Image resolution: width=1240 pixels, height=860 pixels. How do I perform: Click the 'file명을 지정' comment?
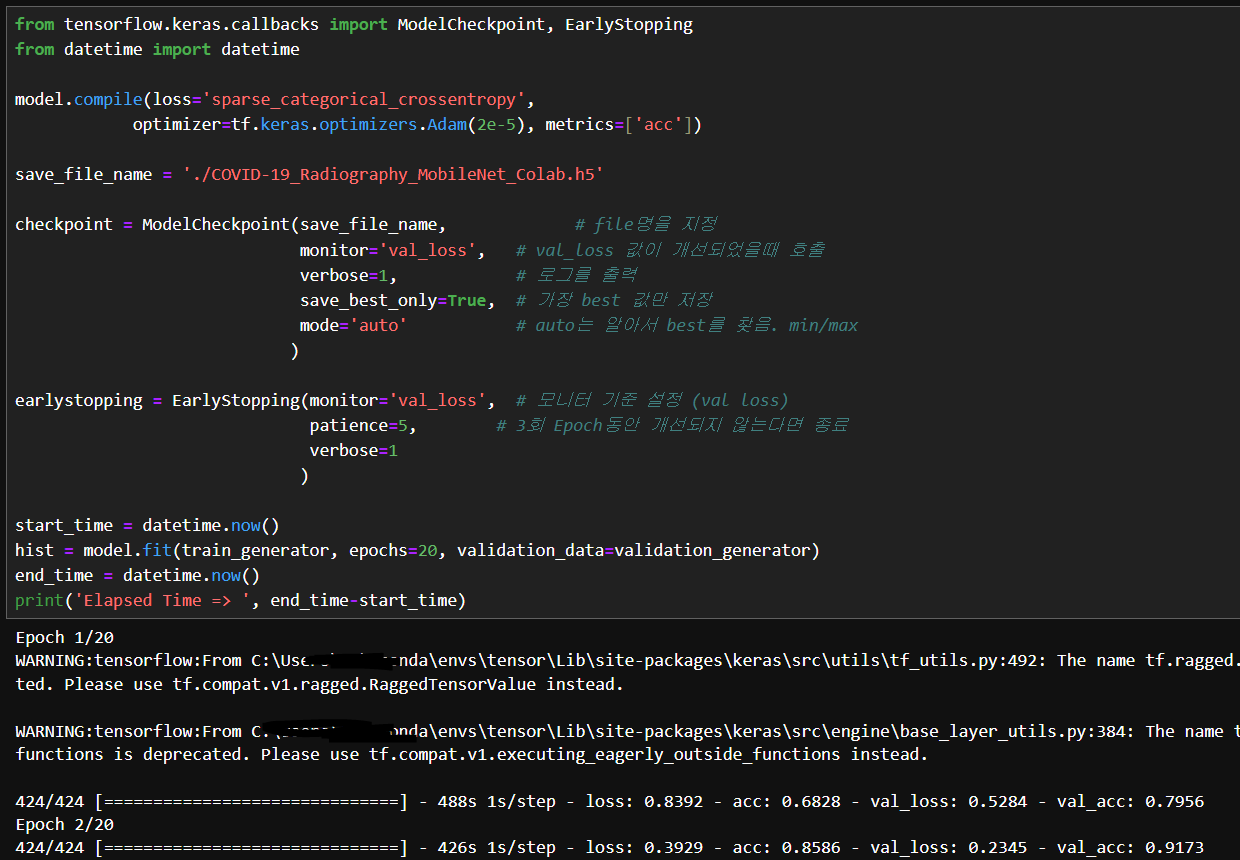click(x=646, y=224)
